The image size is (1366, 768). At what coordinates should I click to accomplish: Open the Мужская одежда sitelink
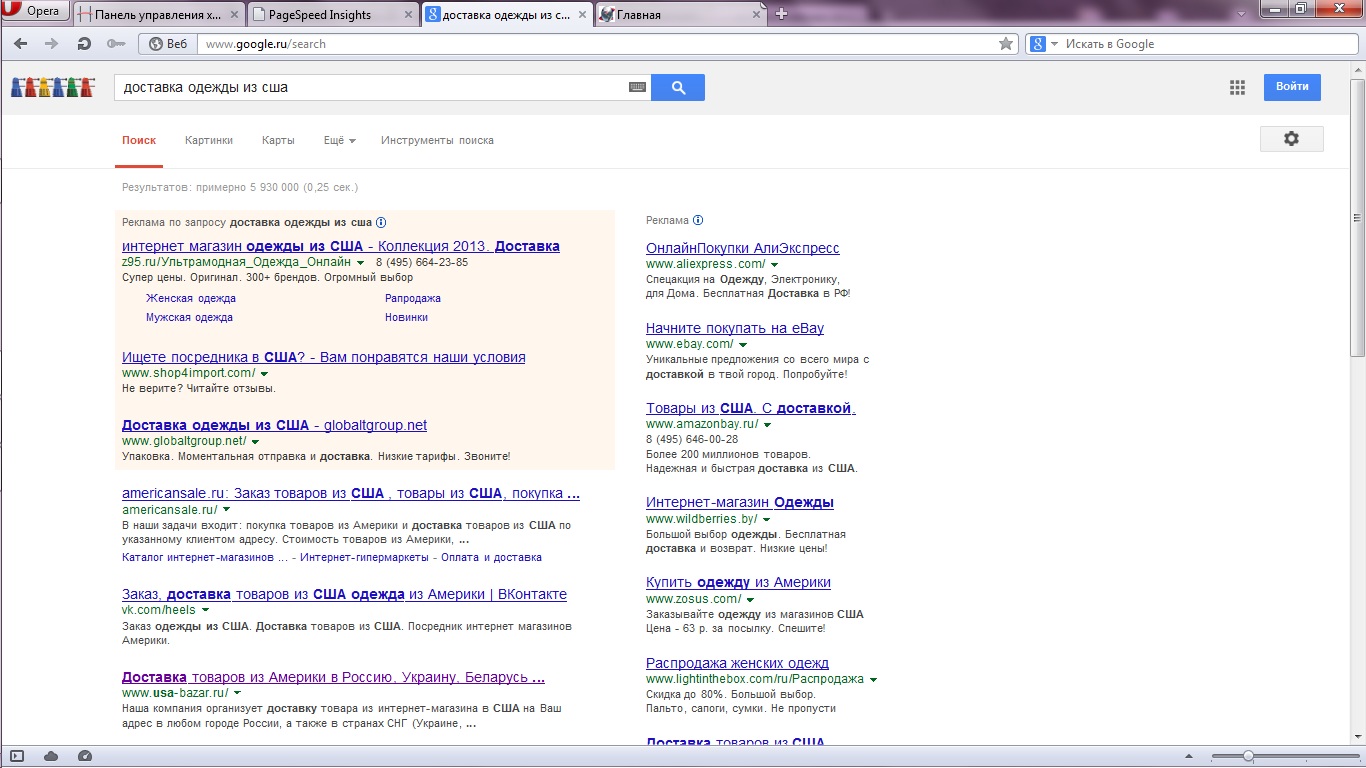189,318
